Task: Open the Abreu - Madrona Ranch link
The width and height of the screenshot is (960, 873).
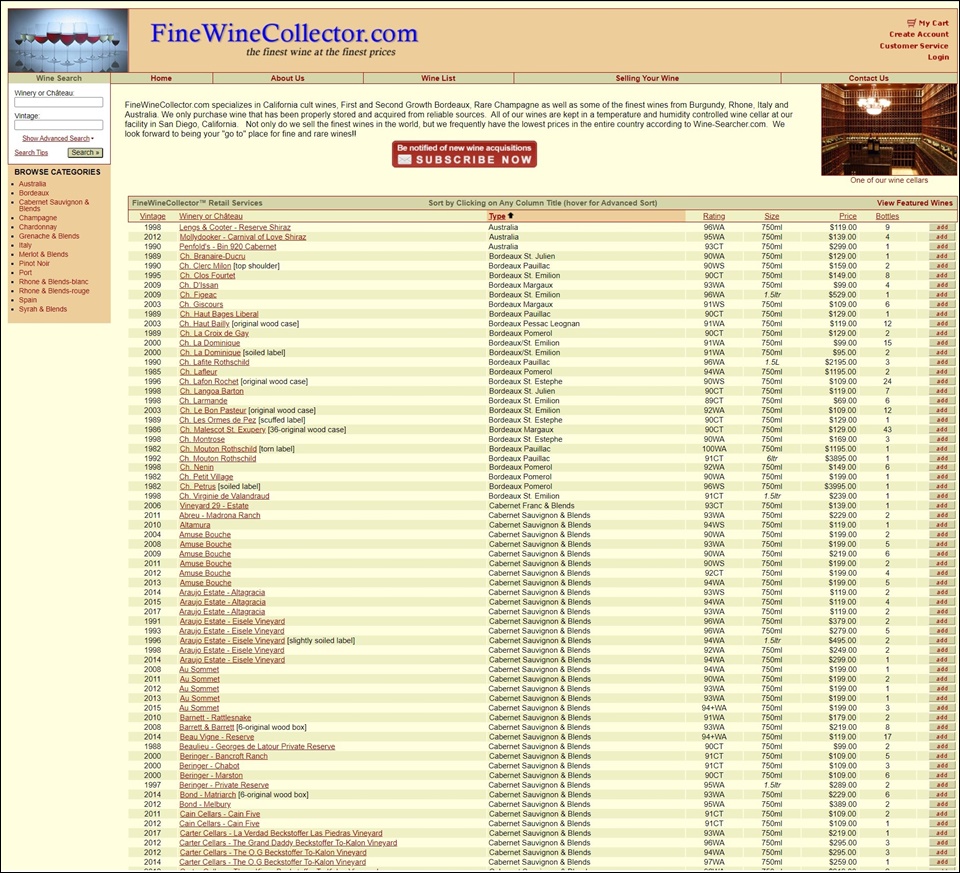Action: click(220, 515)
